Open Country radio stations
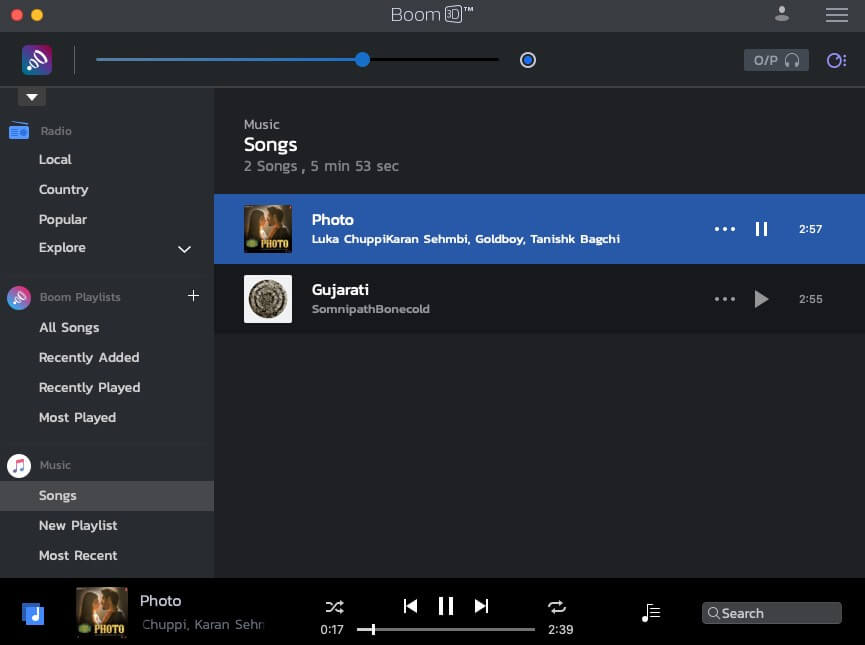865x645 pixels. point(63,189)
